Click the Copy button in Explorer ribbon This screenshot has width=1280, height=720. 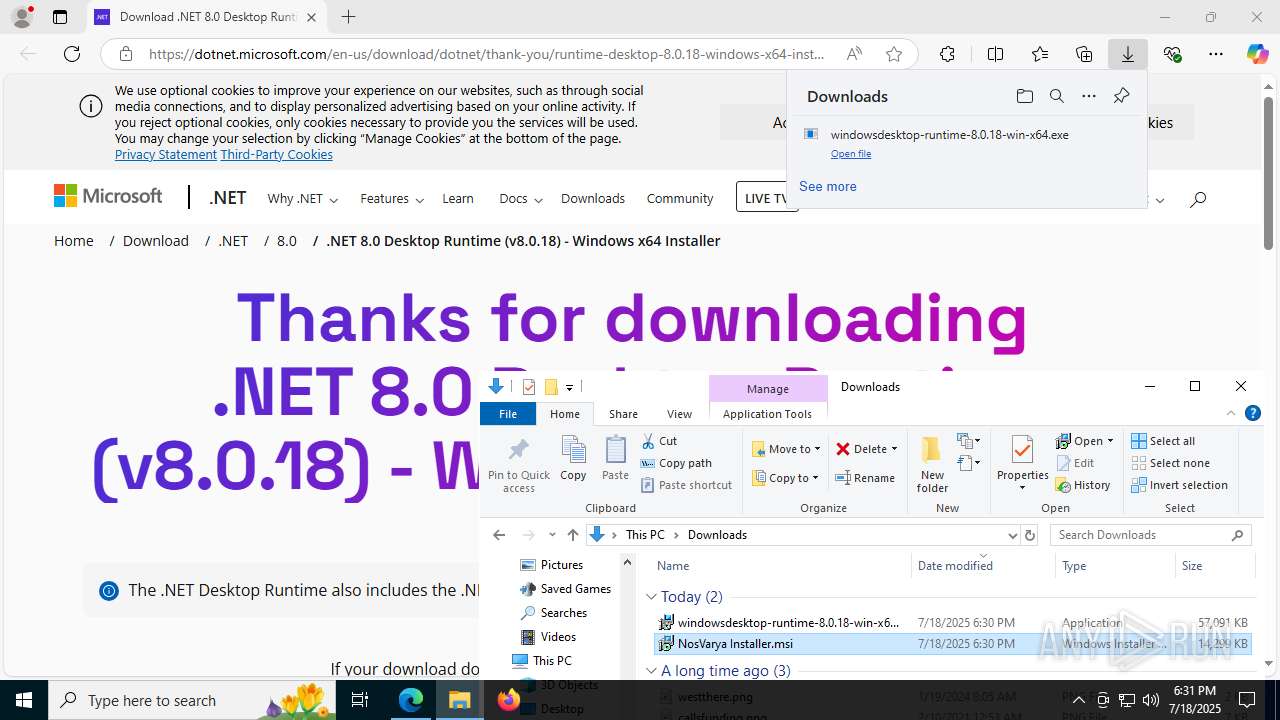pos(573,459)
